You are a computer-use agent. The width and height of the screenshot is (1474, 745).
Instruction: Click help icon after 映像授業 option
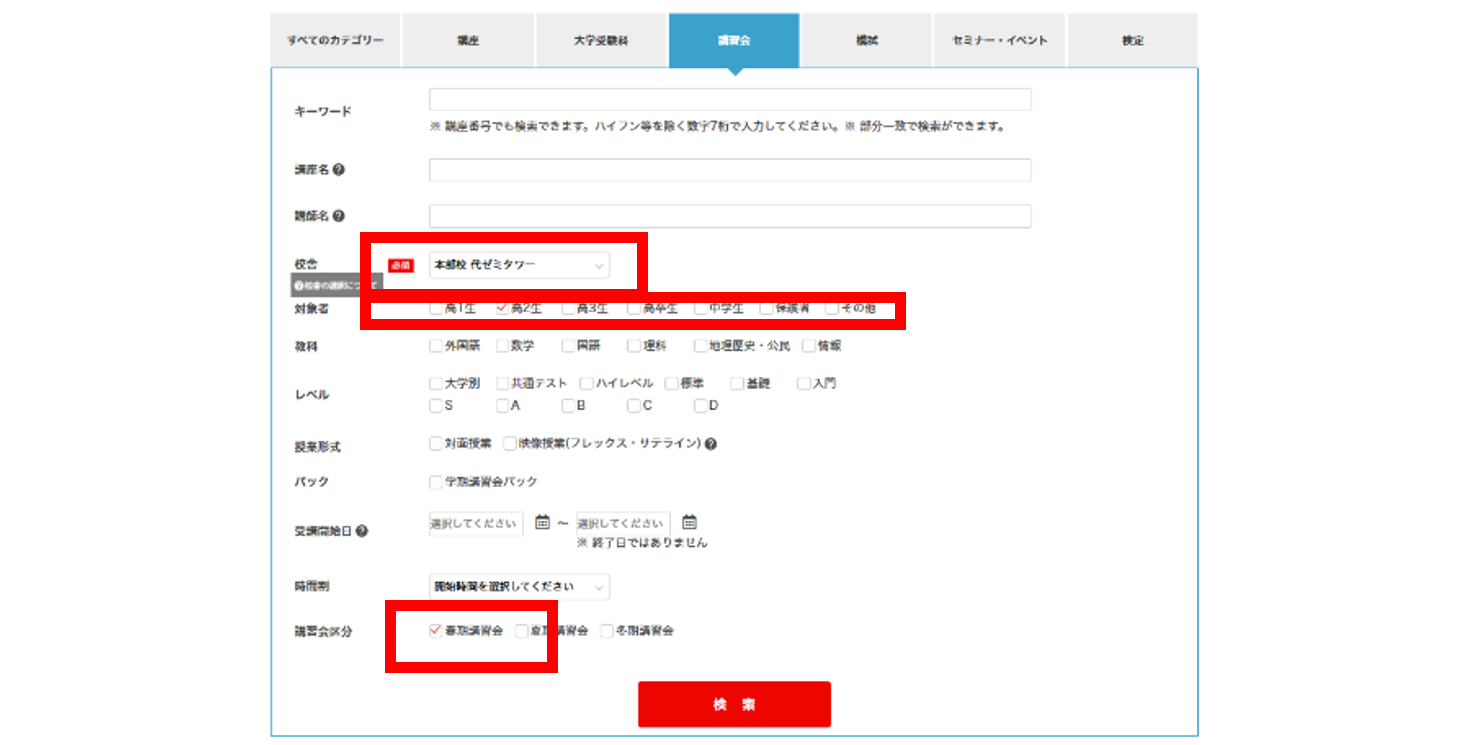(x=711, y=444)
